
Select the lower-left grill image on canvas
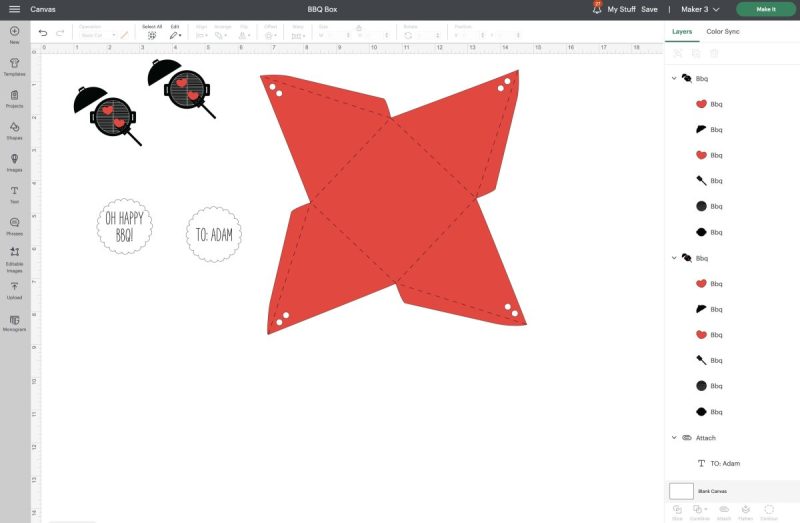[108, 116]
